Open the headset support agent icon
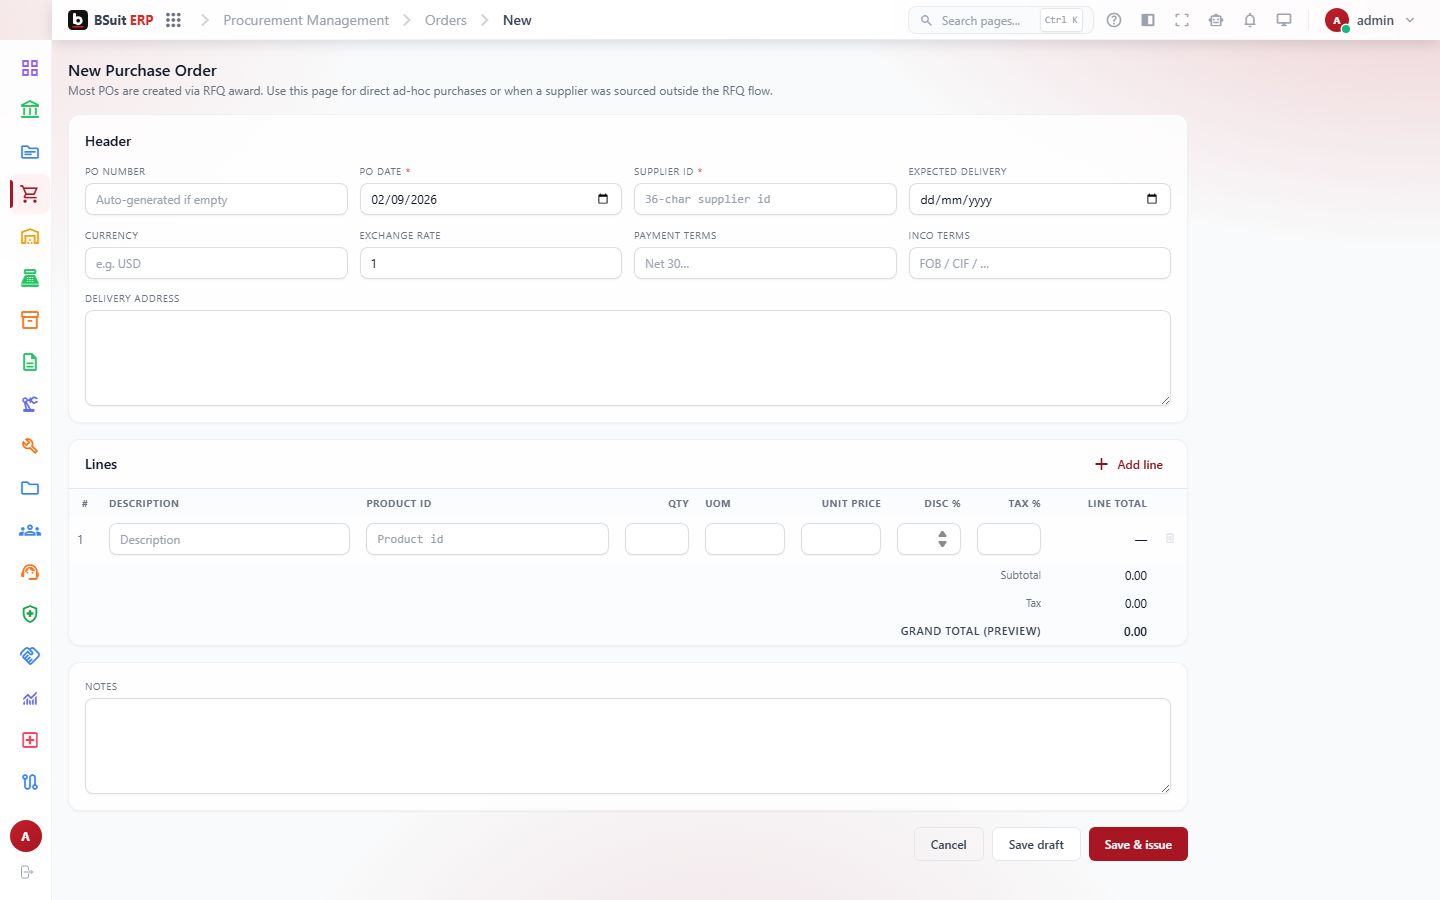 [30, 572]
